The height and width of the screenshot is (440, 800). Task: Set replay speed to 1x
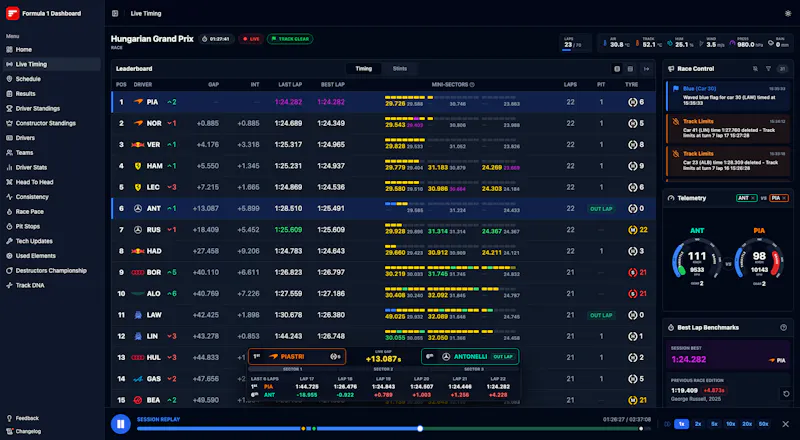681,424
